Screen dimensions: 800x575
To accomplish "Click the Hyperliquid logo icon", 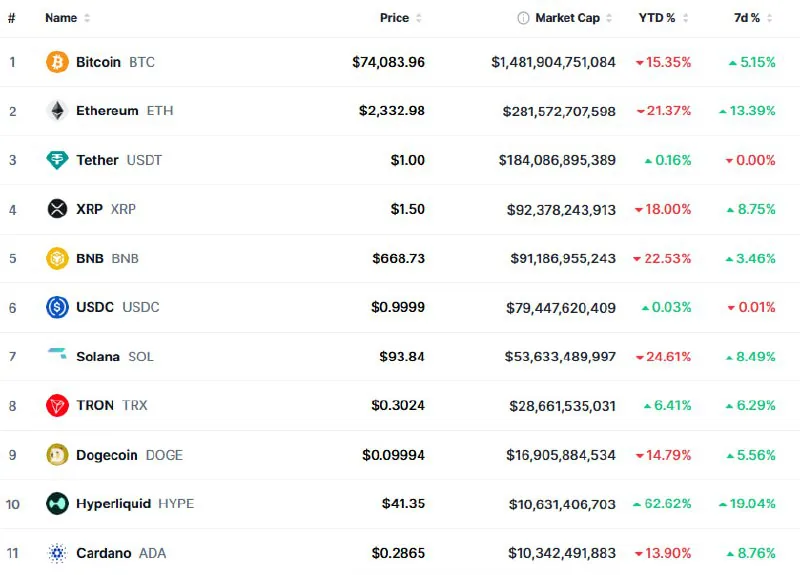I will [58, 504].
